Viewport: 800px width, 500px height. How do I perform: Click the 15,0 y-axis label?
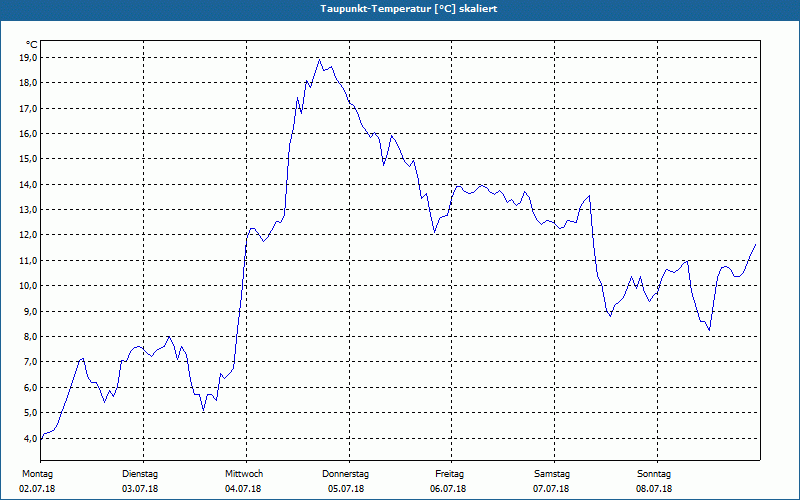pyautogui.click(x=28, y=159)
